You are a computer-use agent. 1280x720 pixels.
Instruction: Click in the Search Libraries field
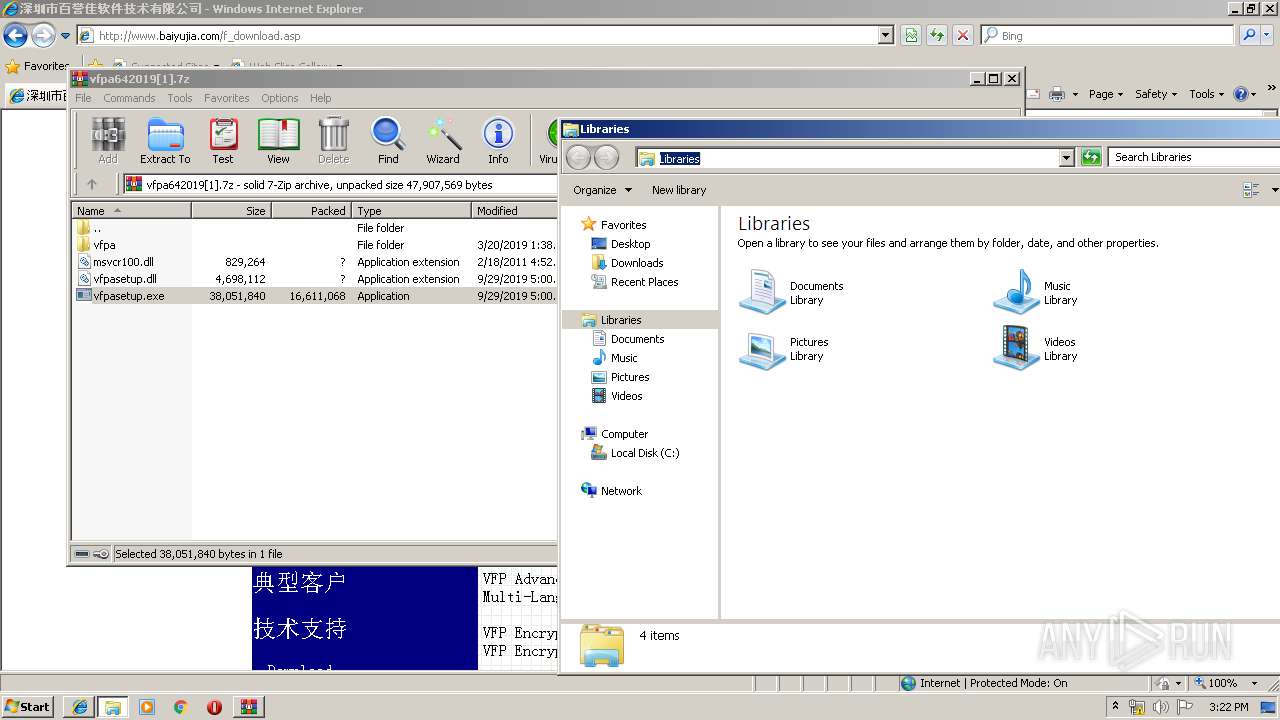1193,157
